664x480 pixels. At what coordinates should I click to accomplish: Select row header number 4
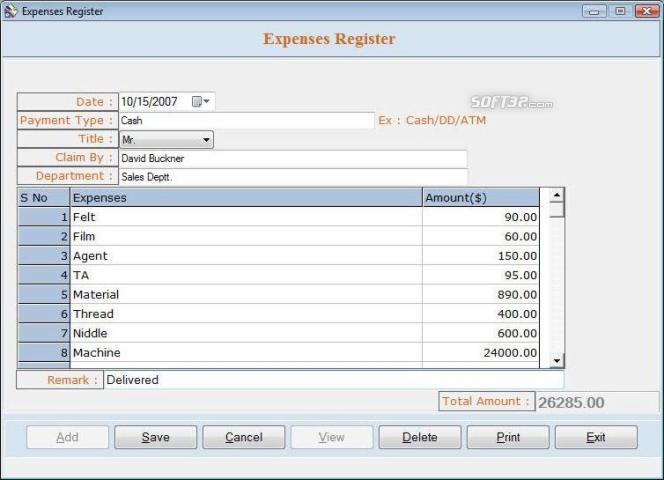tap(44, 275)
